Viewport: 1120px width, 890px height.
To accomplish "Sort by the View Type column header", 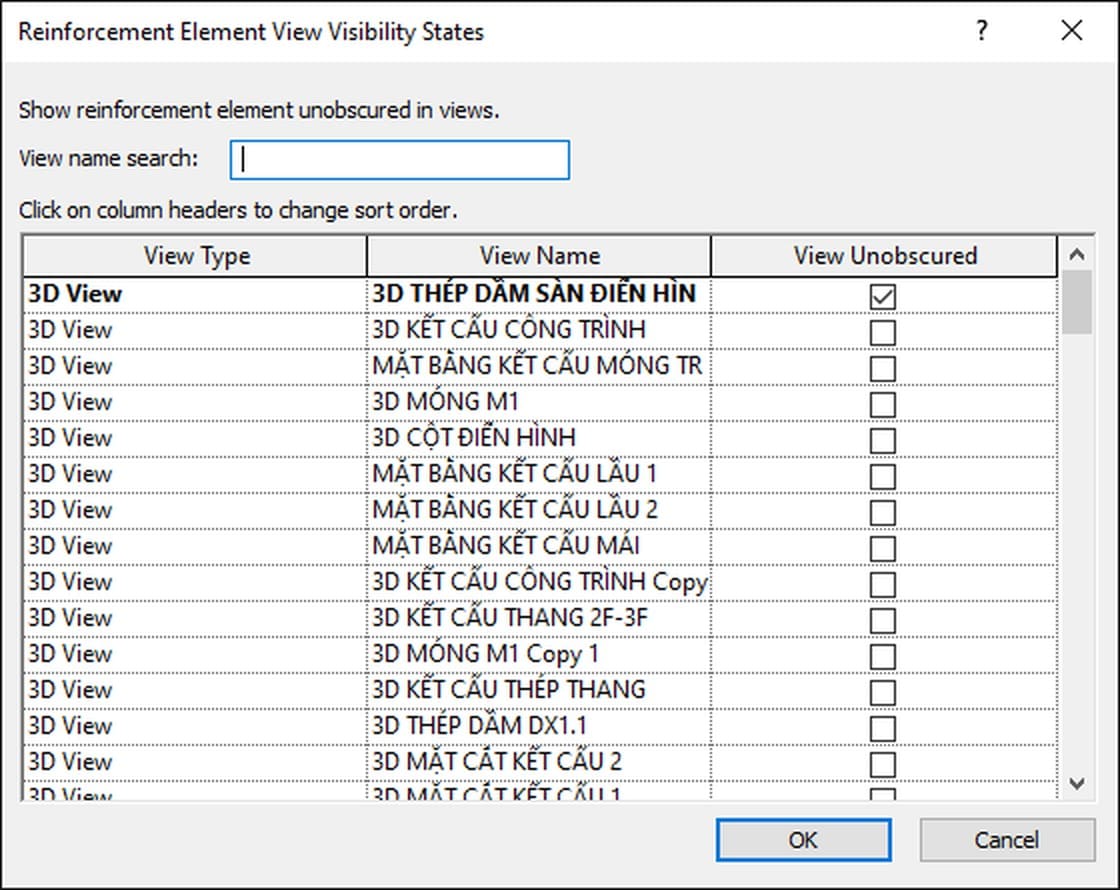I will coord(196,256).
